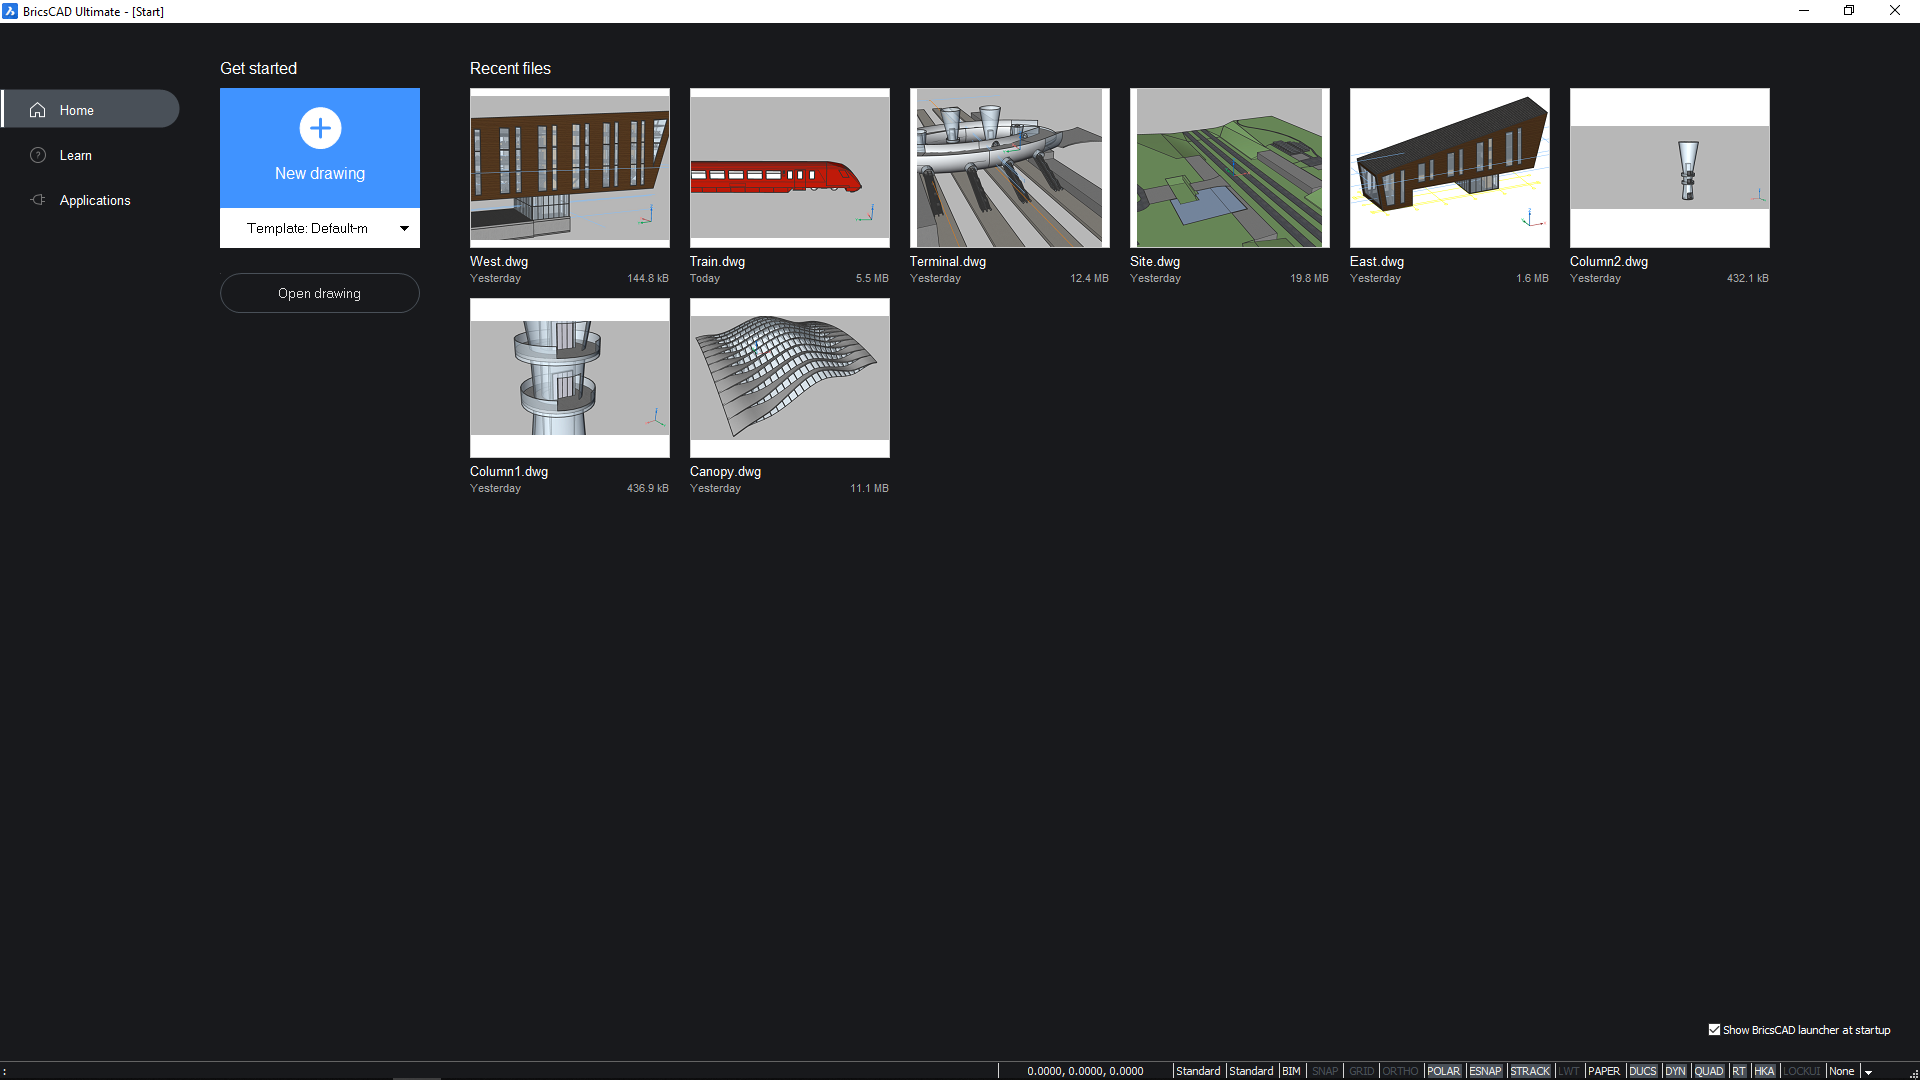Toggle STRACK in status bar
Image resolution: width=1920 pixels, height=1080 pixels.
(x=1530, y=1071)
